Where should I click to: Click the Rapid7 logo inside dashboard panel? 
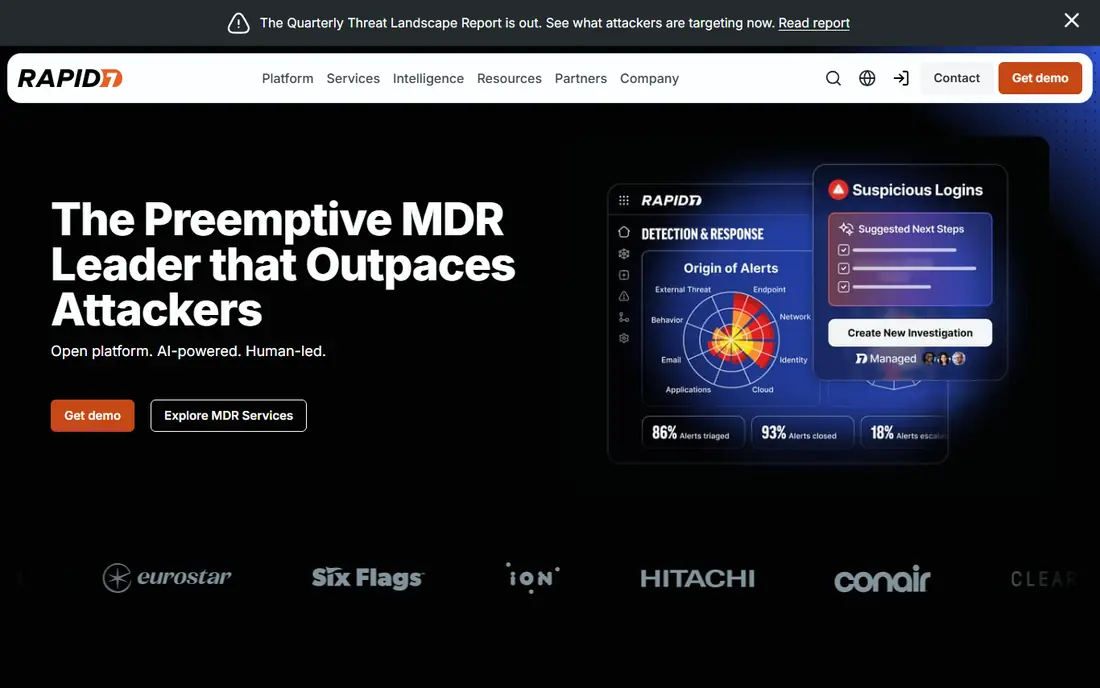pyautogui.click(x=671, y=201)
